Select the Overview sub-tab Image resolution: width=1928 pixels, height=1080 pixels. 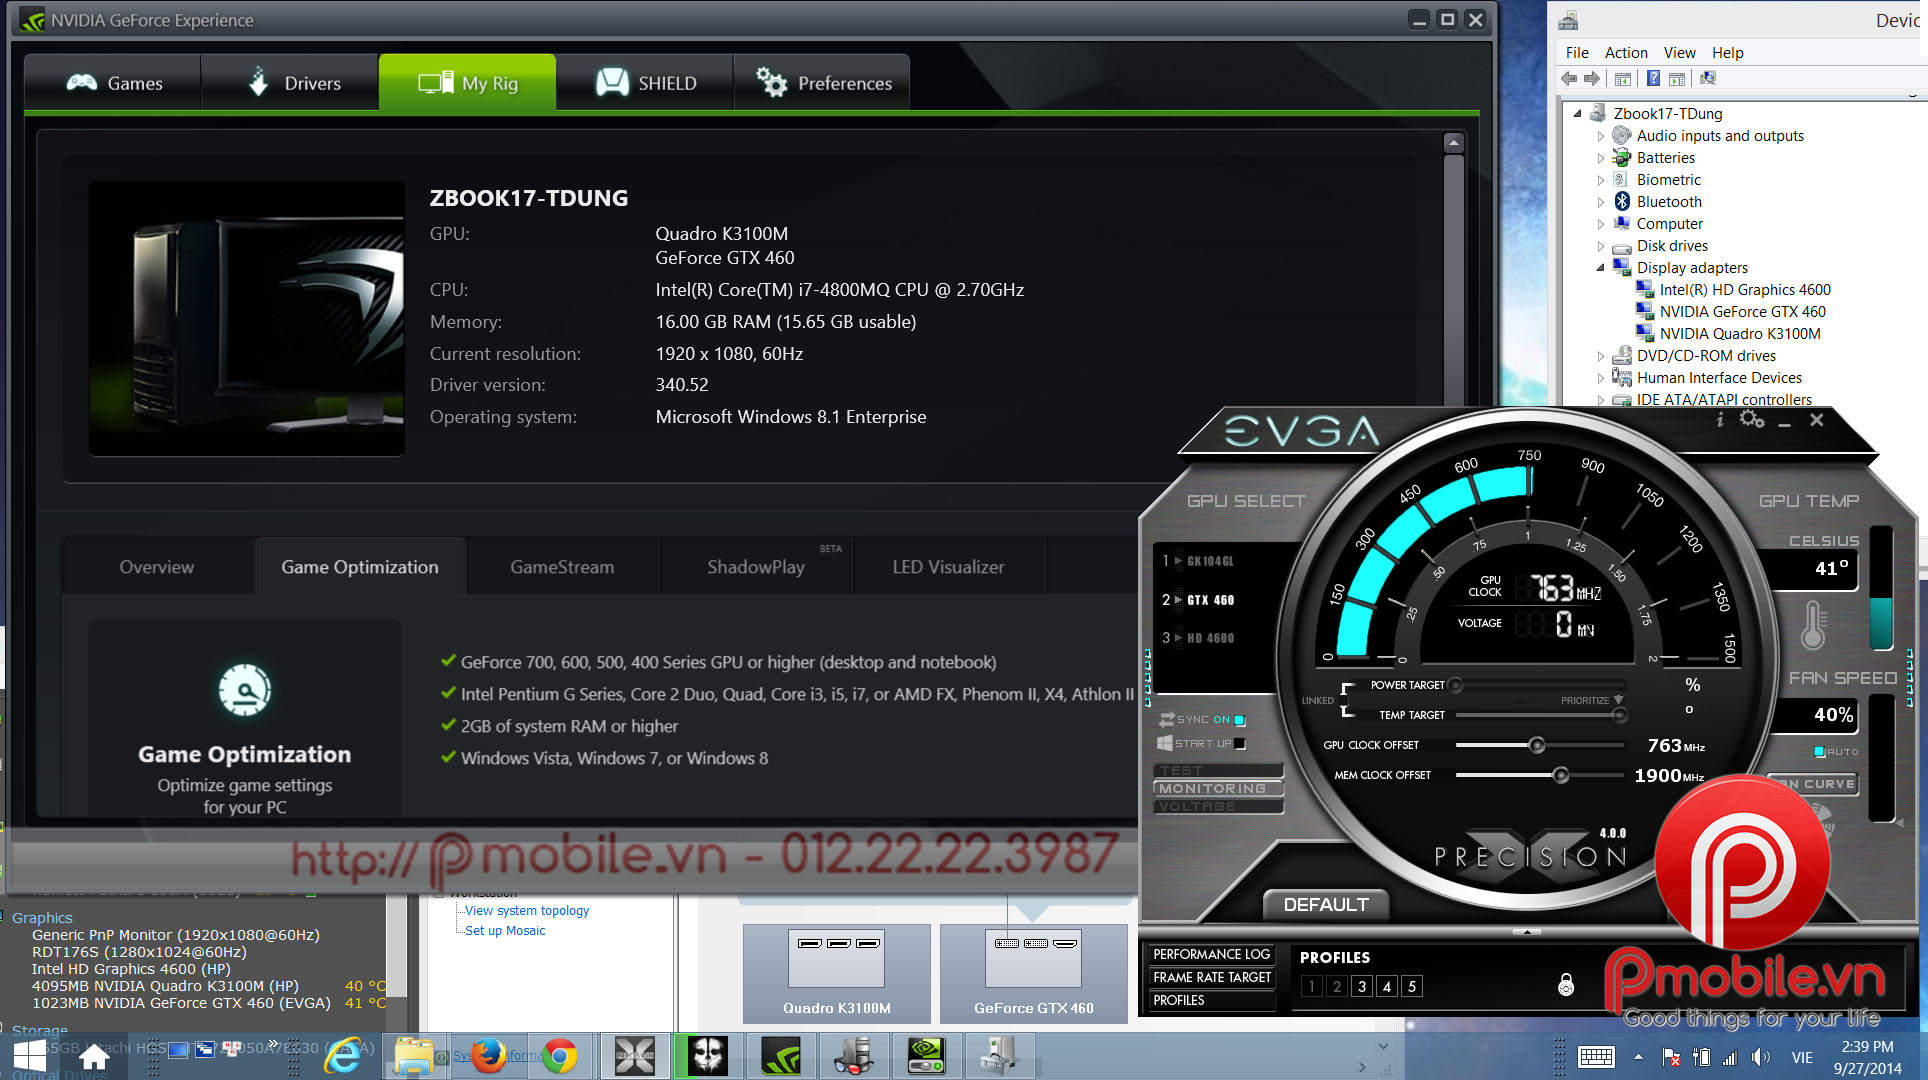pyautogui.click(x=157, y=567)
